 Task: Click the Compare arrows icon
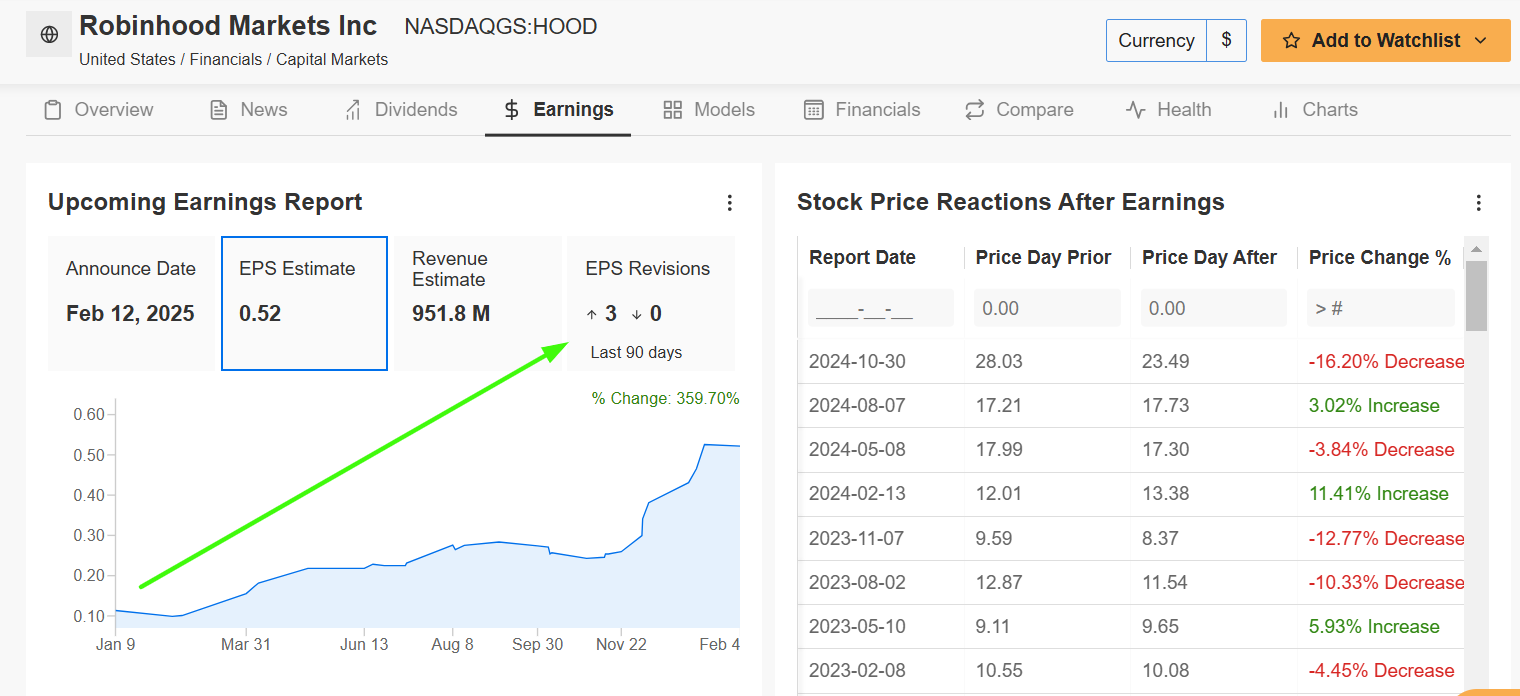[975, 110]
